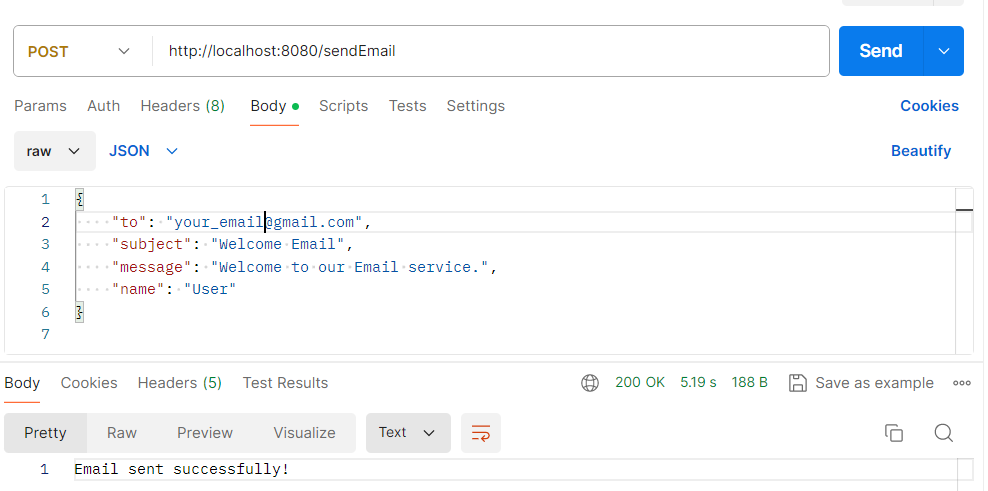The image size is (988, 491).
Task: Open the Text response format dropdown
Action: 408,433
